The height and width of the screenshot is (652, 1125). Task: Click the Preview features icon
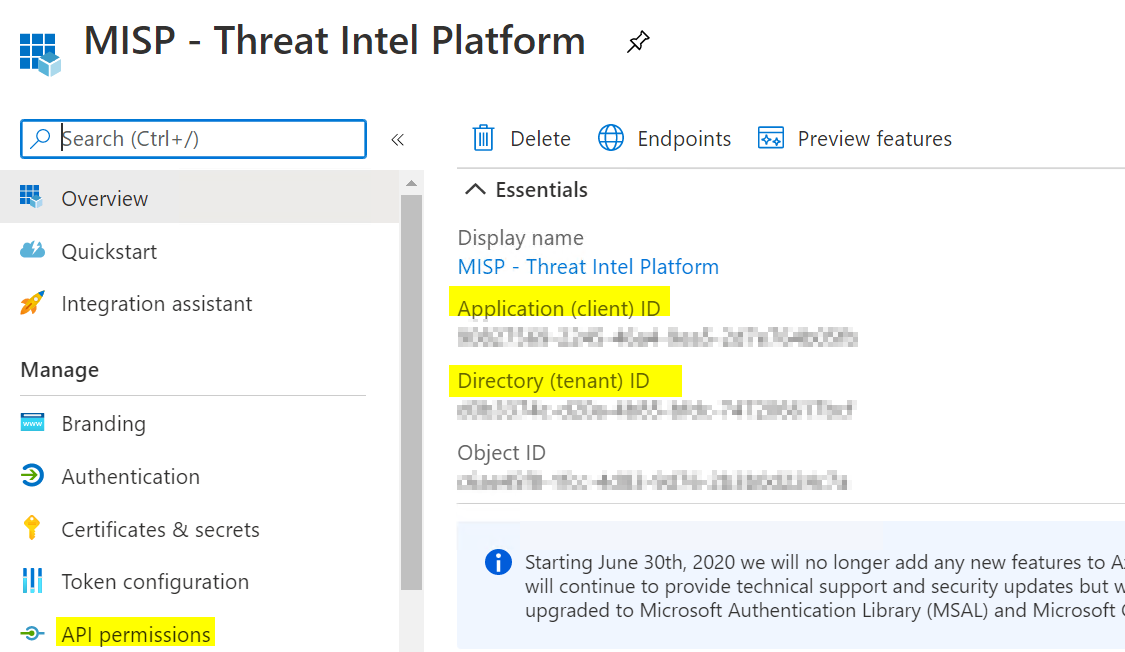click(x=771, y=138)
